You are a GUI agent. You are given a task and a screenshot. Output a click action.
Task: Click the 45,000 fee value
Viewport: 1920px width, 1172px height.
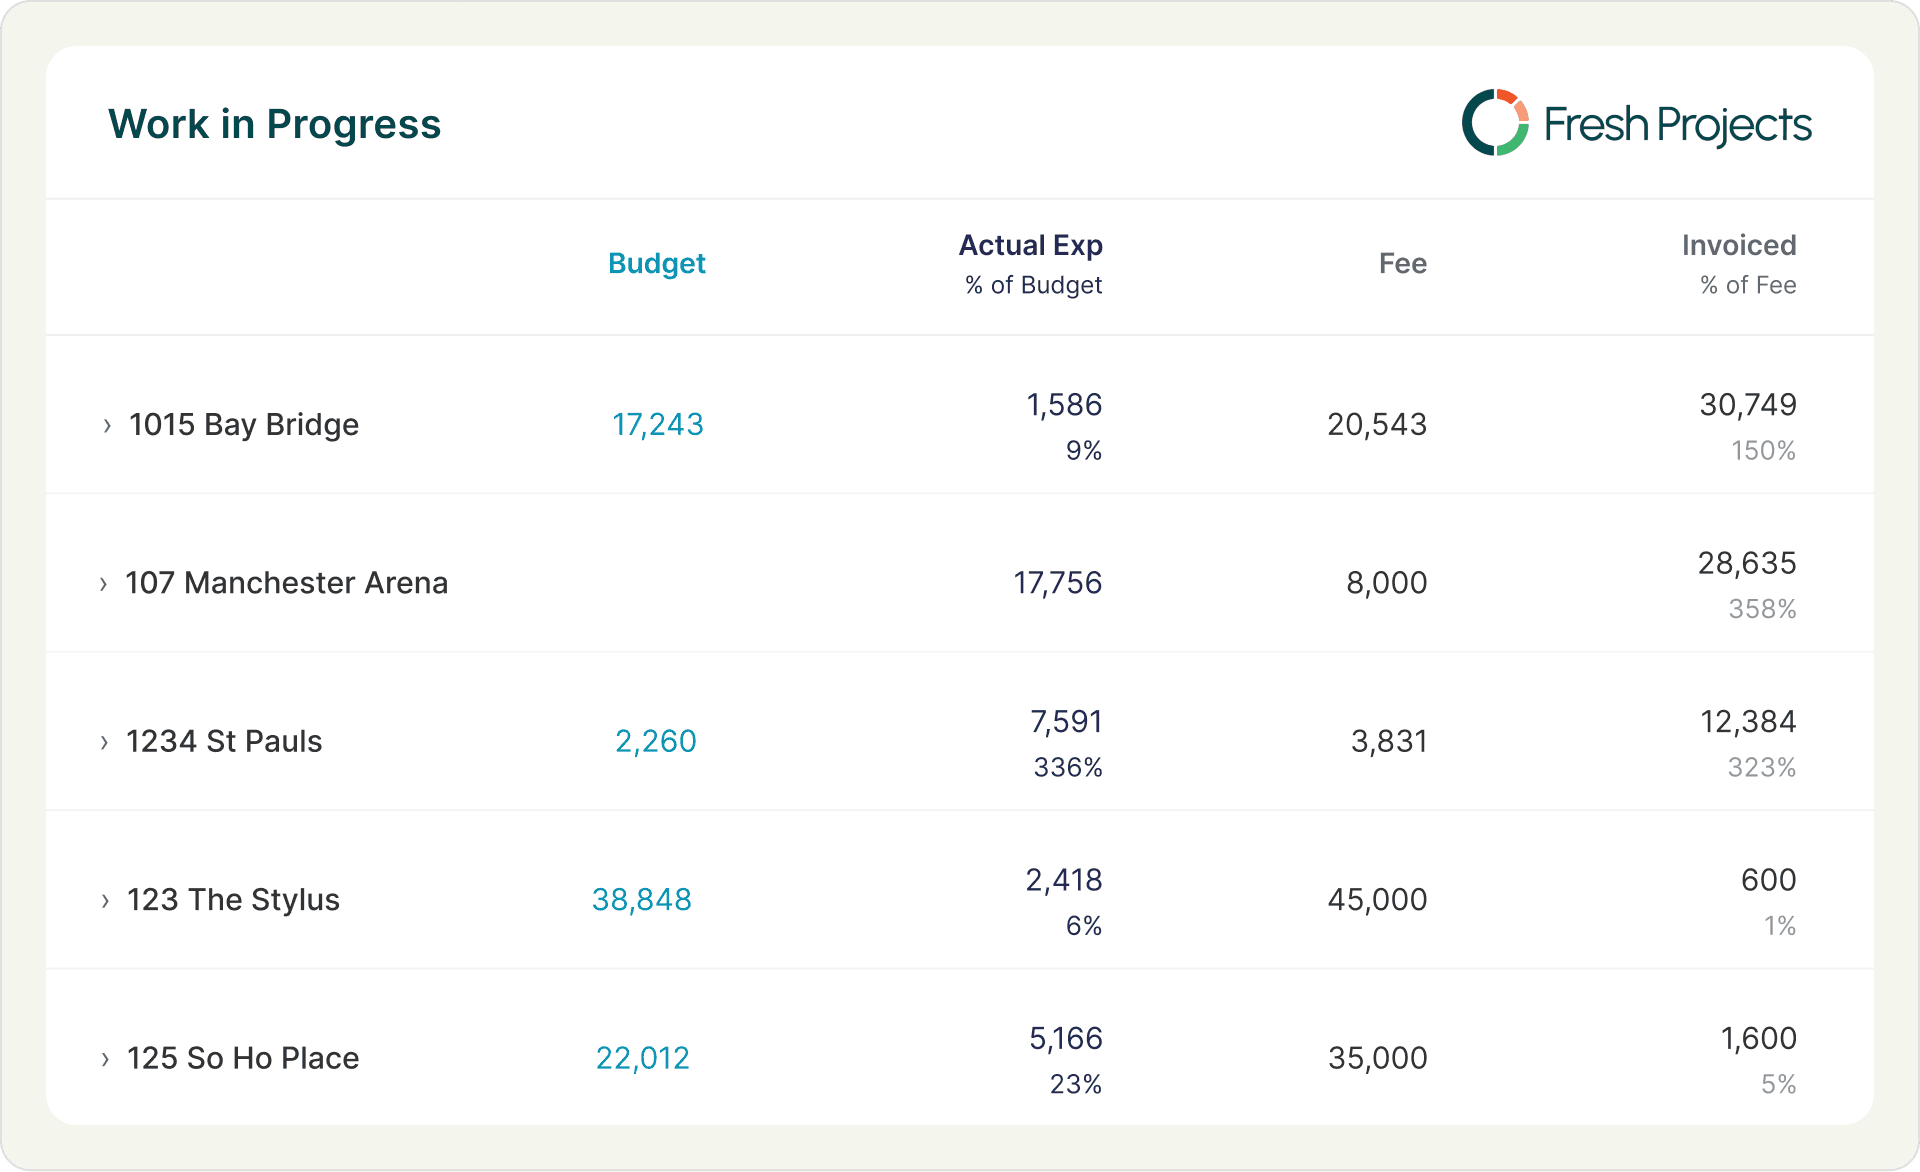pyautogui.click(x=1376, y=900)
